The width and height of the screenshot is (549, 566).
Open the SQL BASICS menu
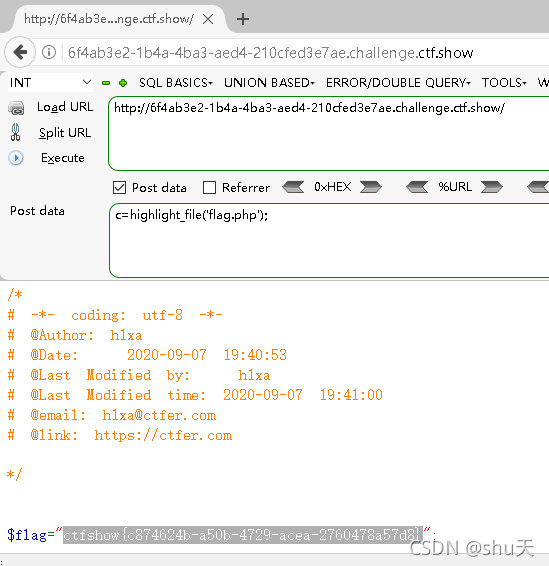pos(176,83)
